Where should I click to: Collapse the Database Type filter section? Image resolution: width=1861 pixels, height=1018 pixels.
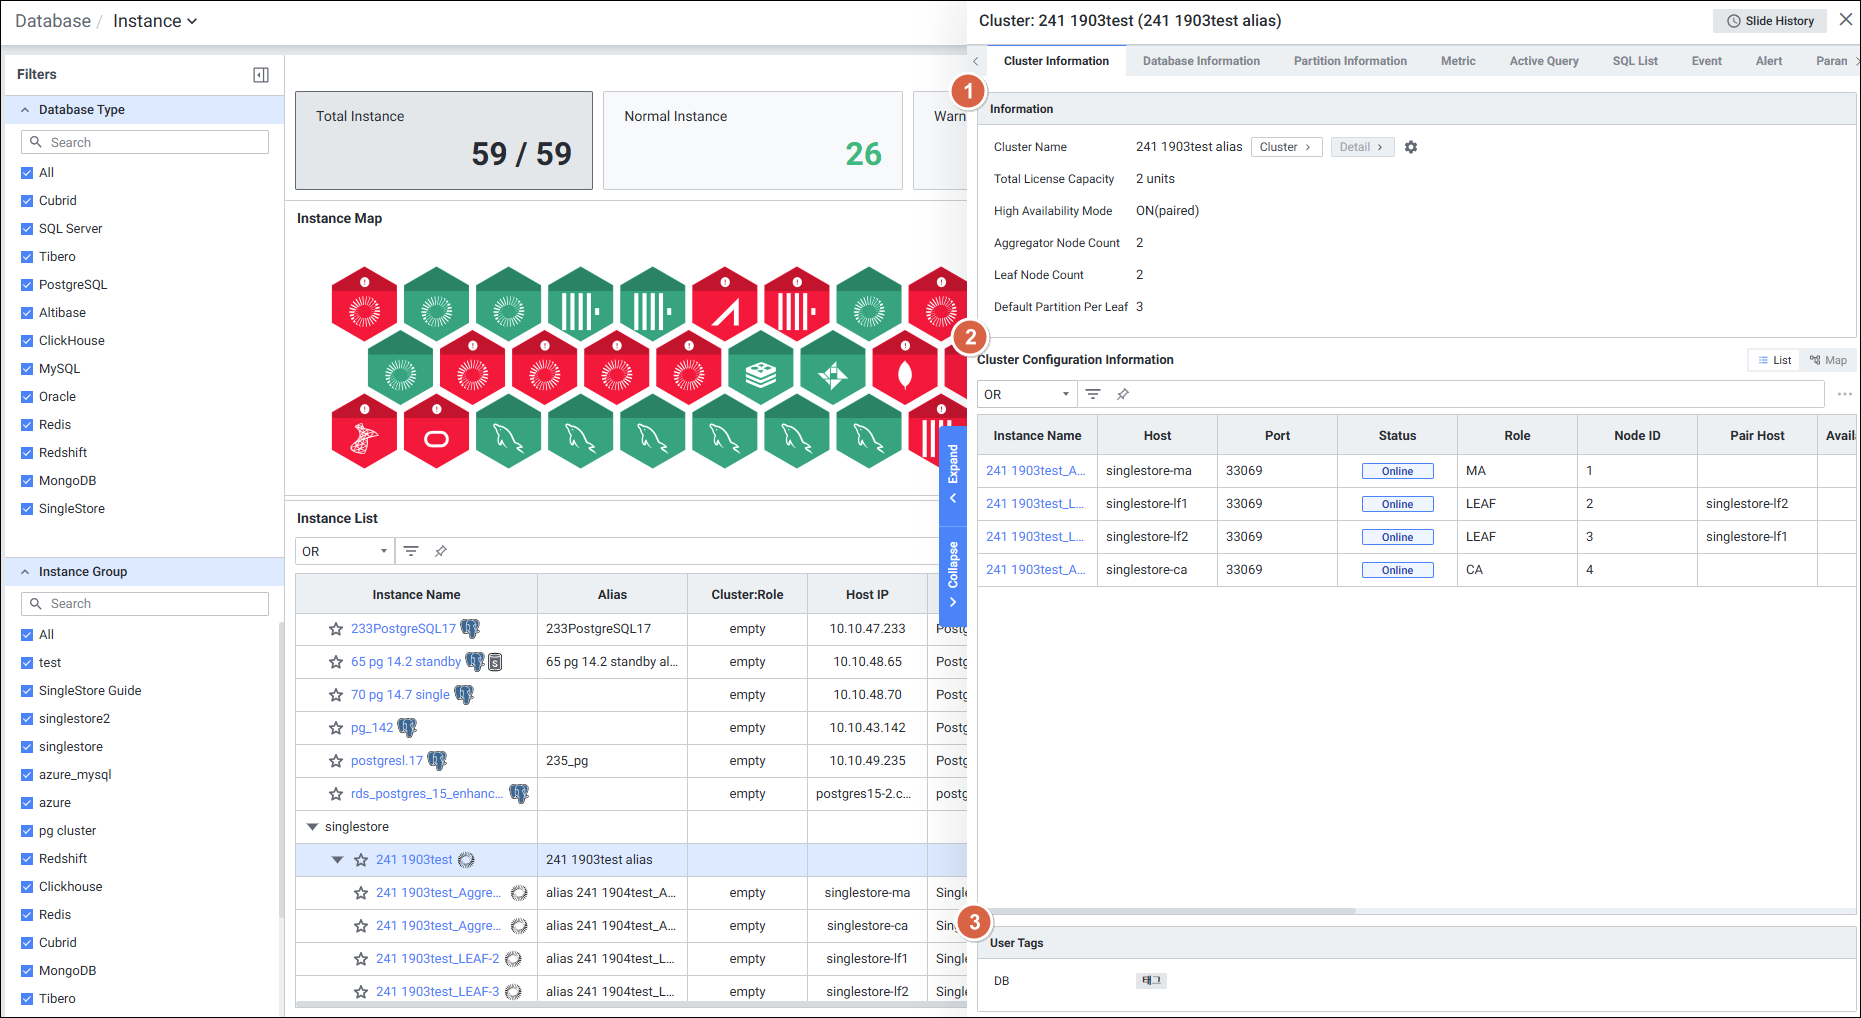click(25, 110)
